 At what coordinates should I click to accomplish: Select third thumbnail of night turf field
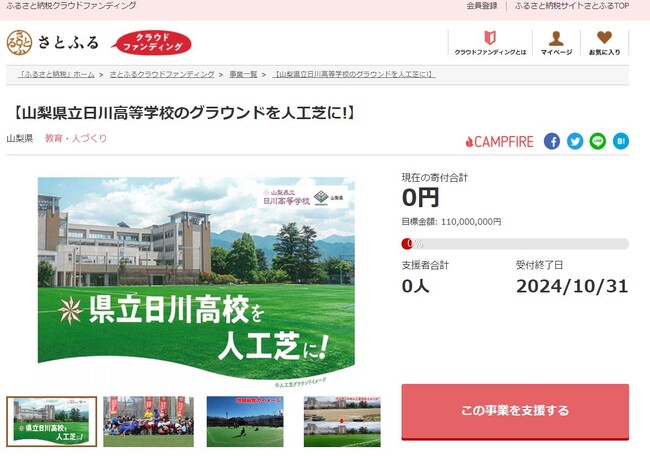coord(245,422)
